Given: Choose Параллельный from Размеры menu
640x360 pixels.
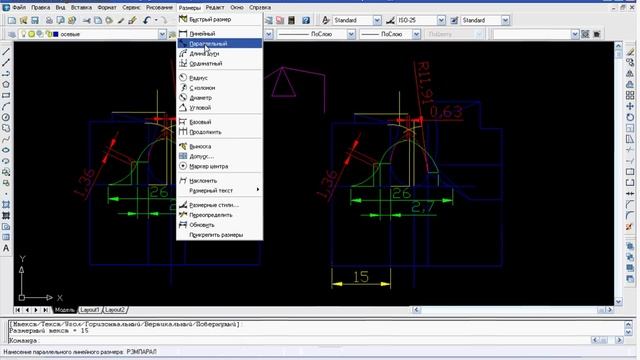Looking at the screenshot, I should point(220,43).
